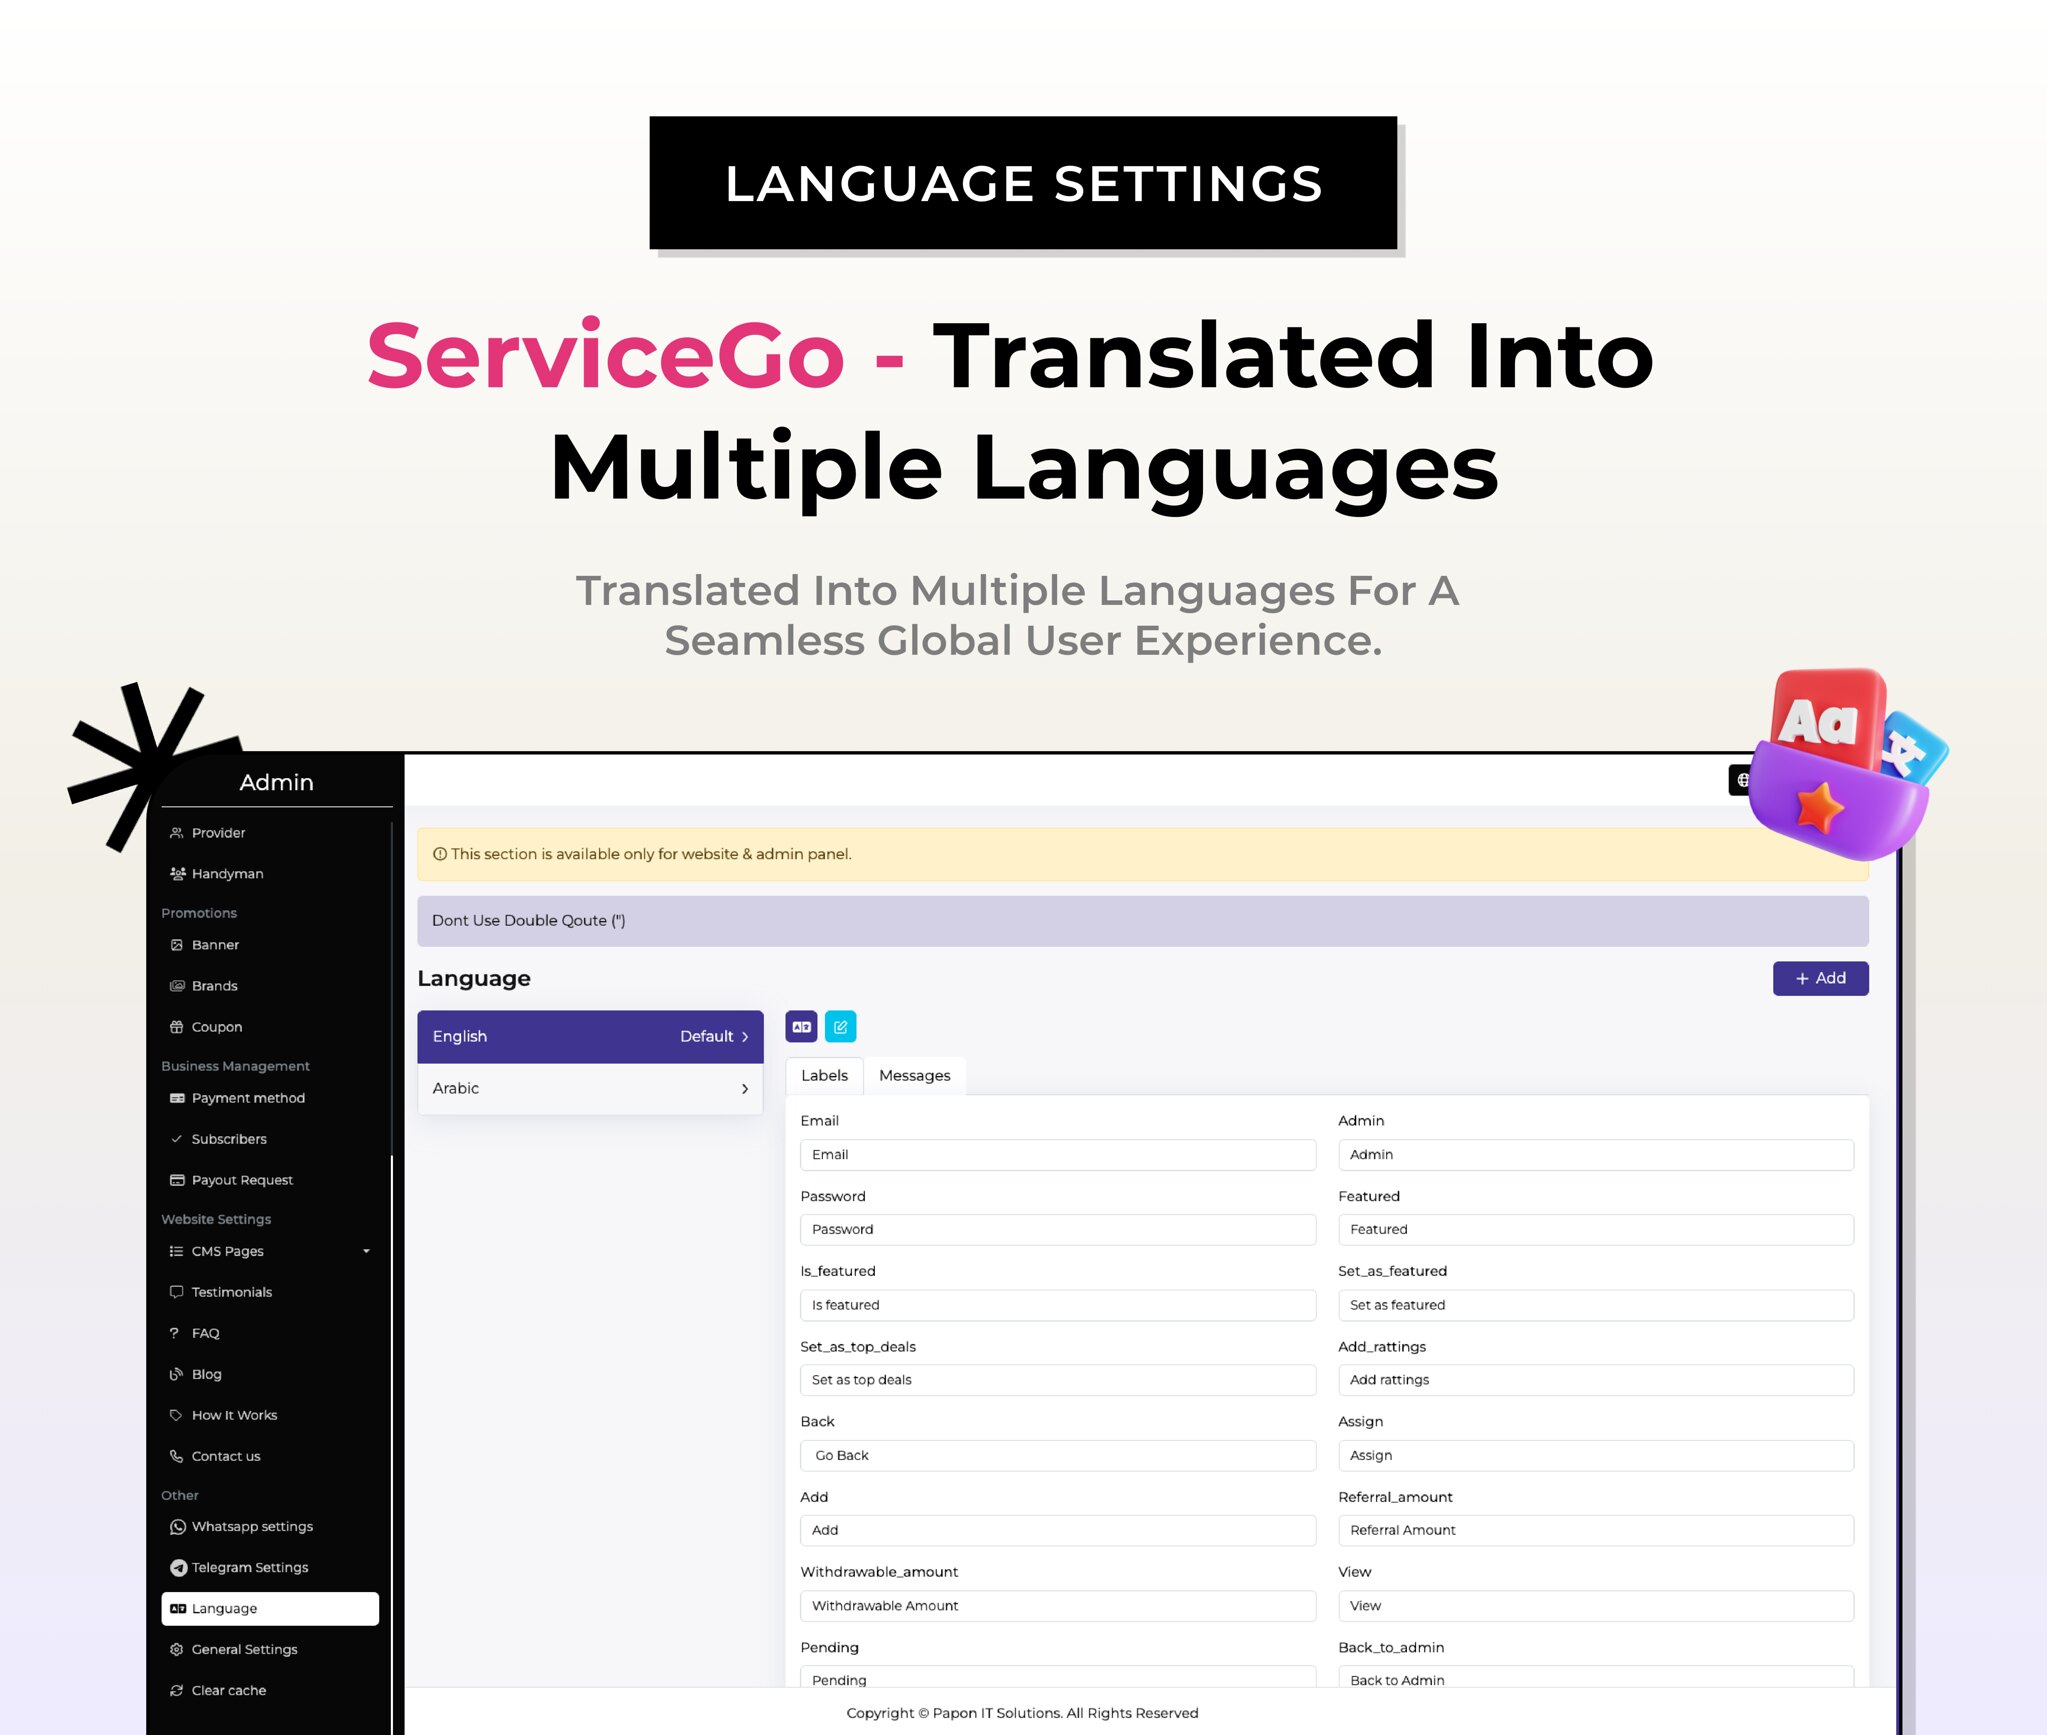Click the Provider sidebar icon
The image size is (2047, 1735).
177,833
